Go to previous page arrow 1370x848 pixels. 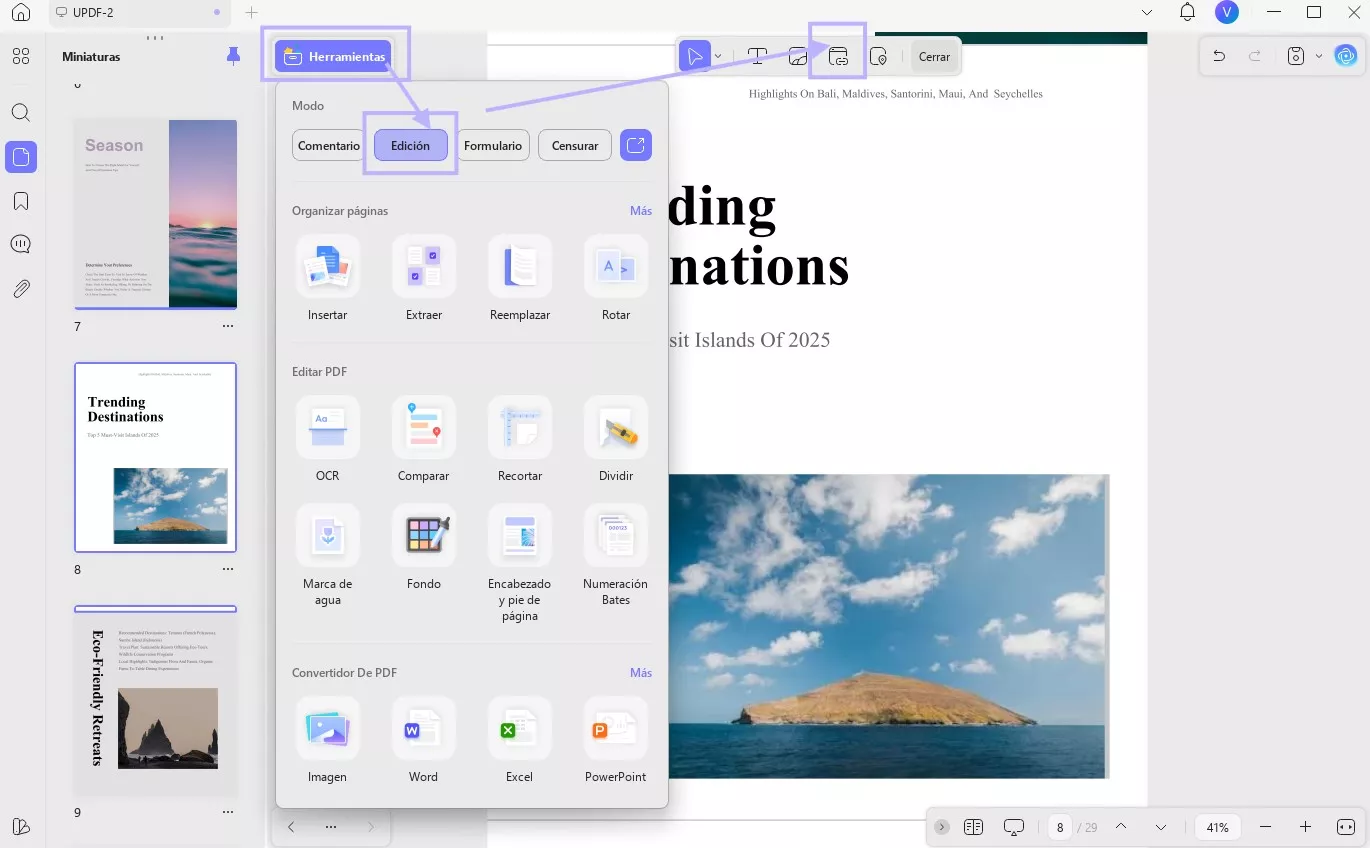point(1121,827)
